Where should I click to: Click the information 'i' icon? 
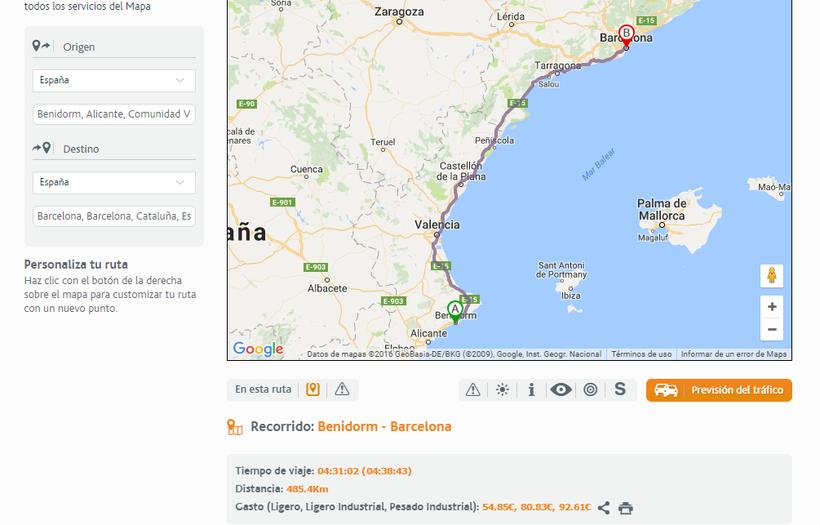coord(531,390)
